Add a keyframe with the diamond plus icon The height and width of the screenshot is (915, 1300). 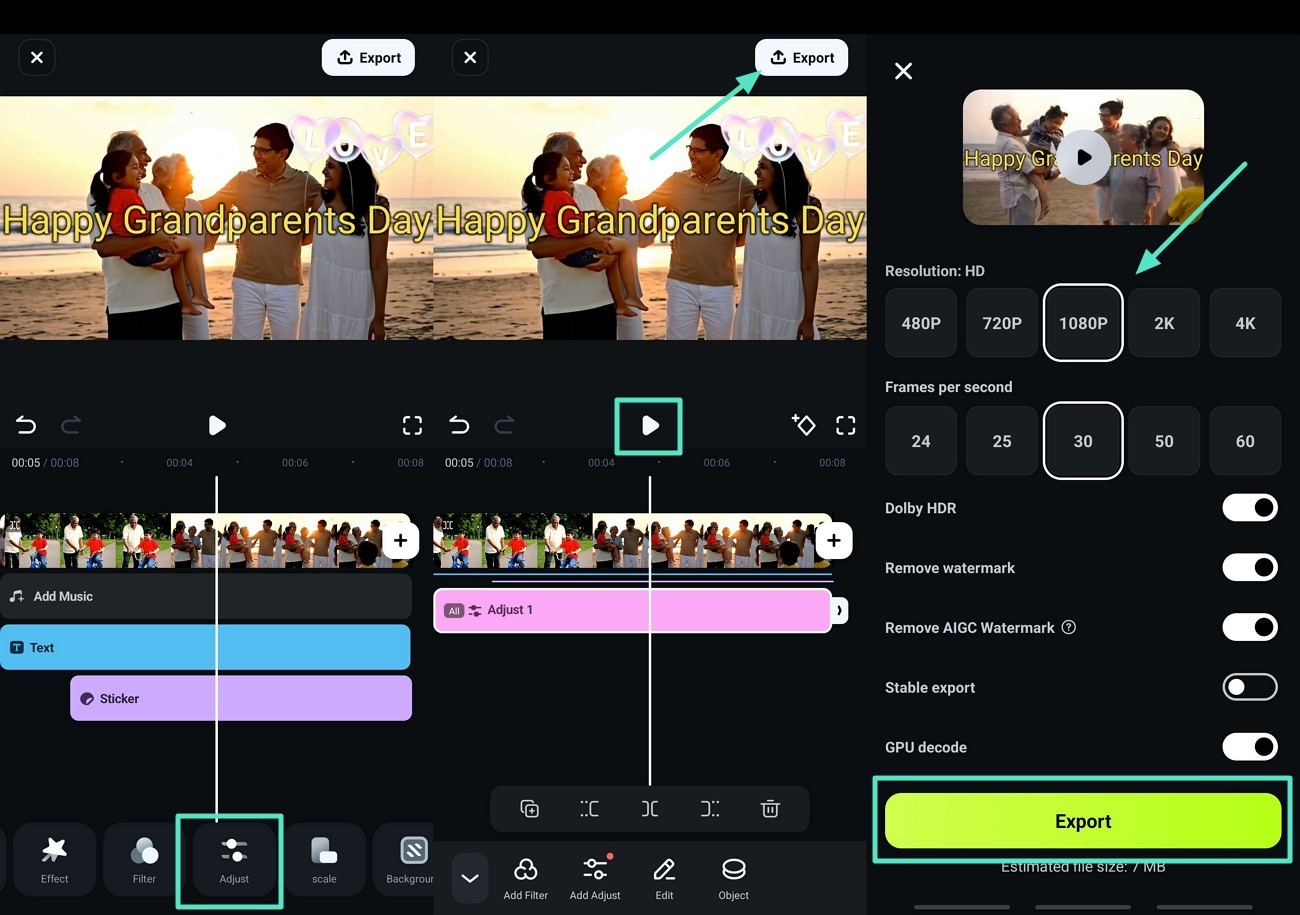[803, 425]
